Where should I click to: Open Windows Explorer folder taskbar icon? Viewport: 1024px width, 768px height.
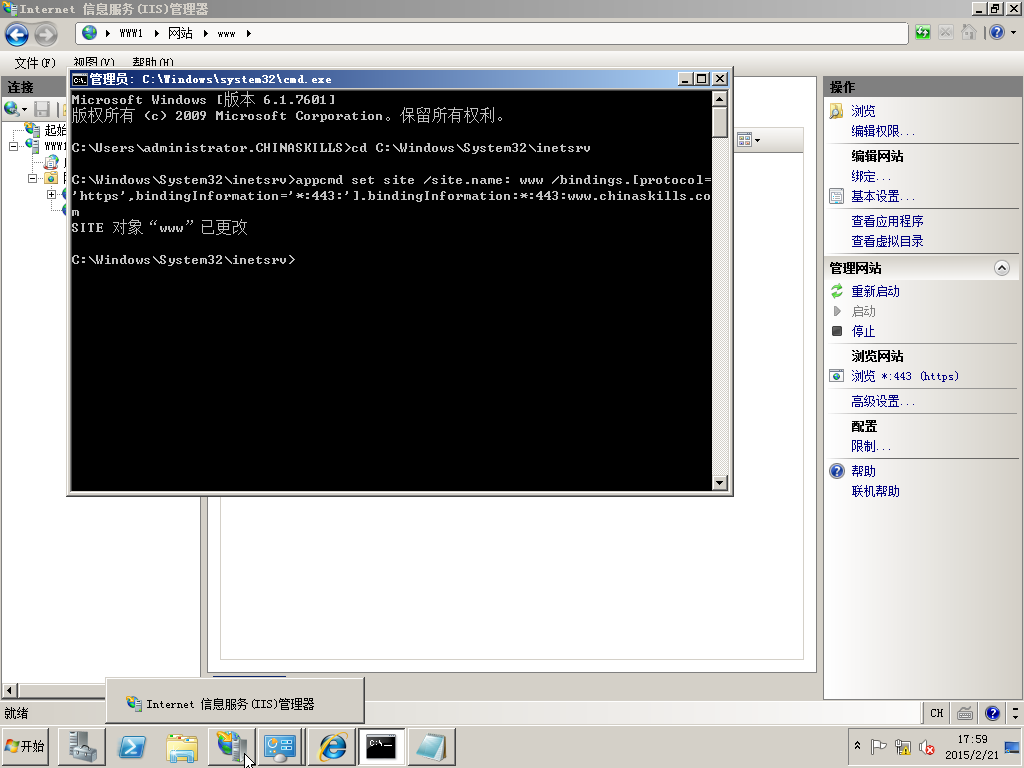point(182,746)
